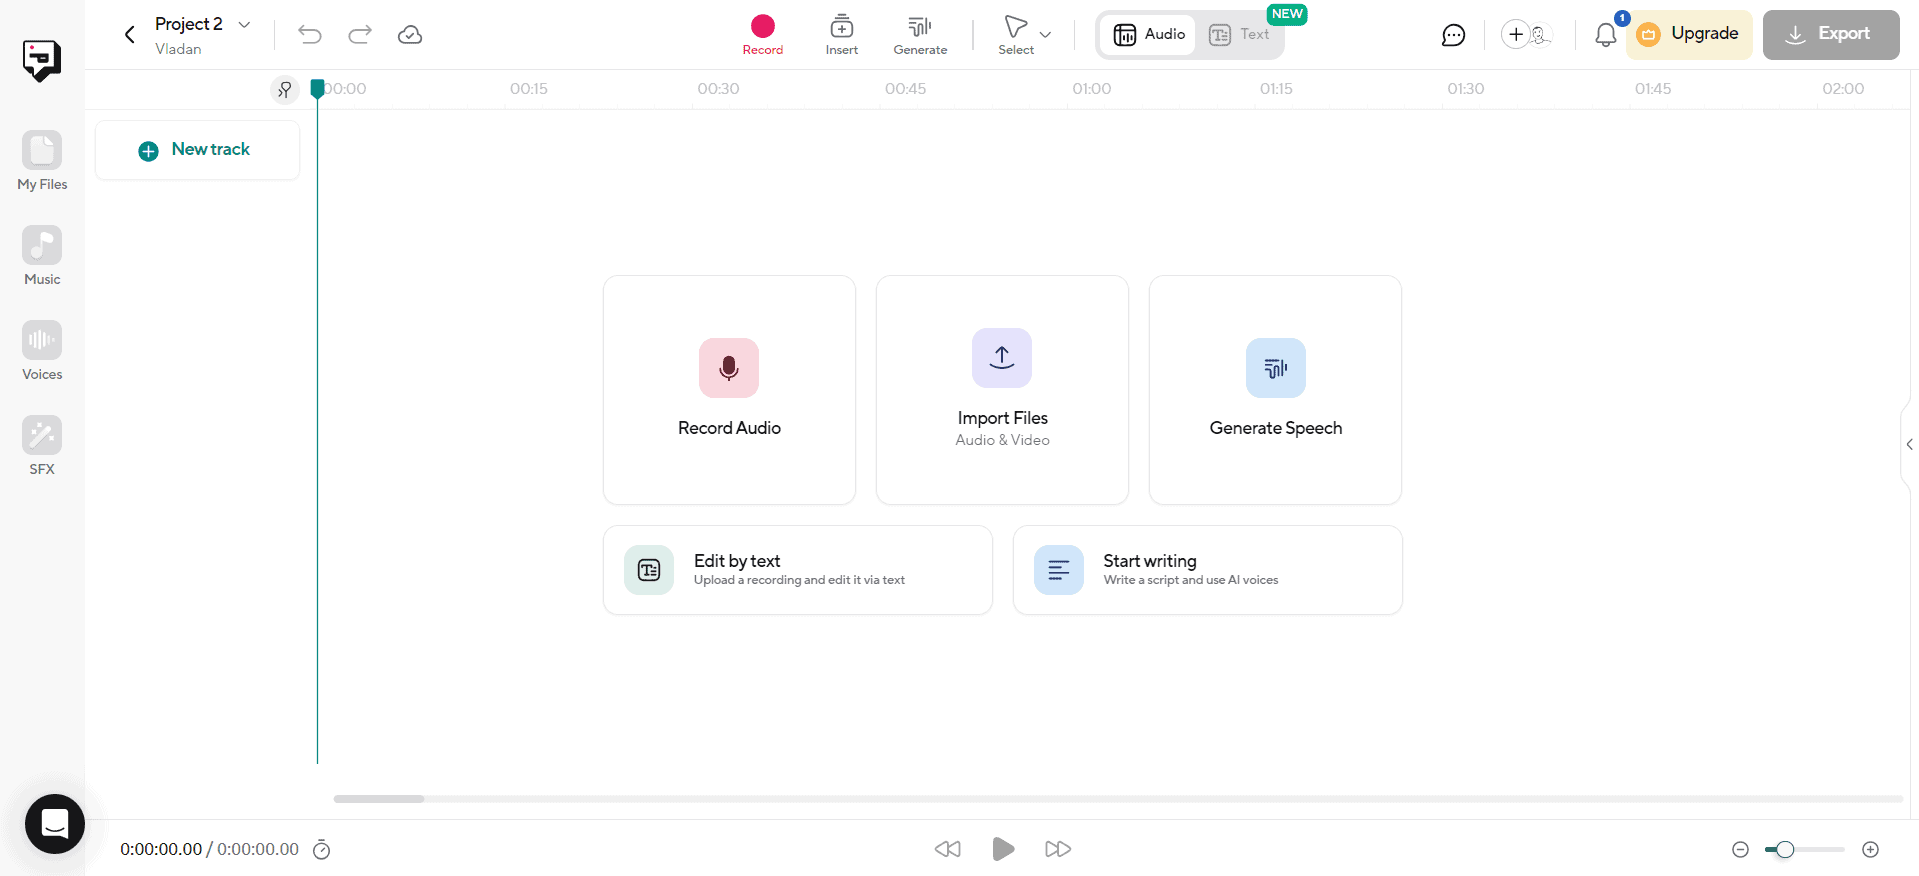Image resolution: width=1919 pixels, height=876 pixels.
Task: Expand the Project 2 name dropdown
Action: click(244, 24)
